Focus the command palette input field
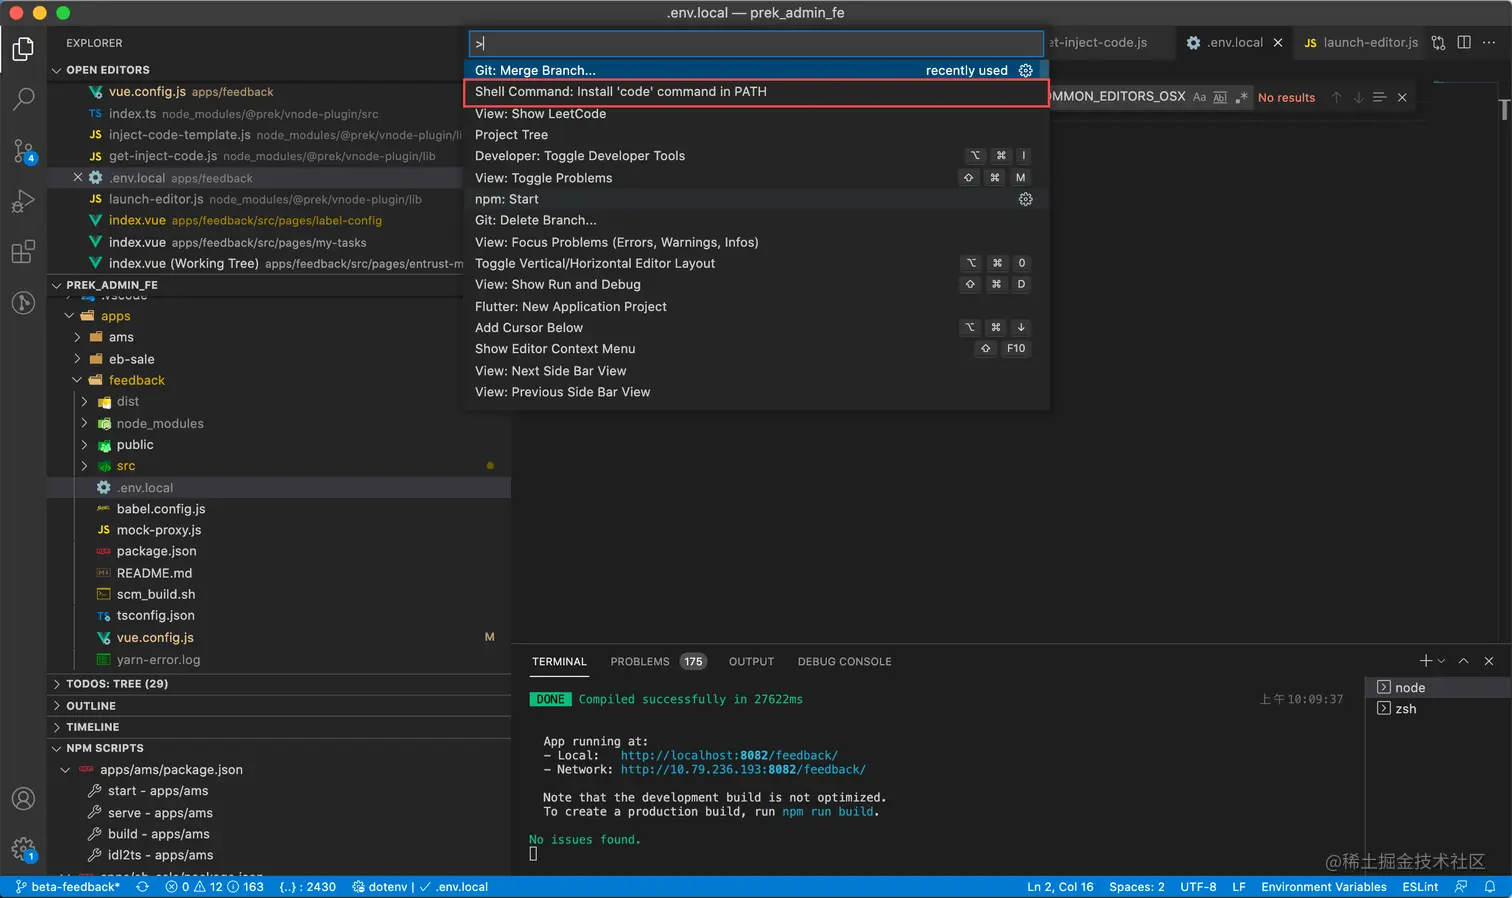 click(x=756, y=44)
